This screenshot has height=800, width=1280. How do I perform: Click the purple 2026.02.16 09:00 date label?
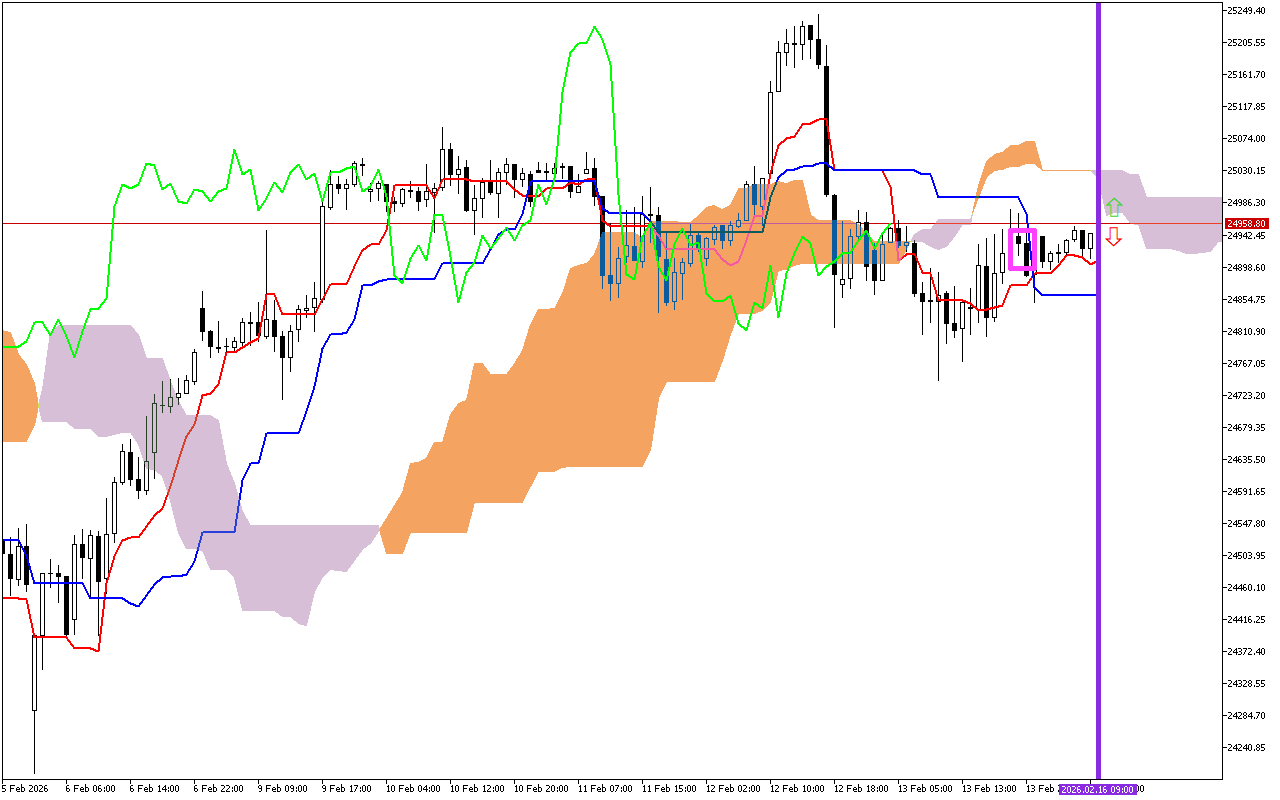(1098, 789)
